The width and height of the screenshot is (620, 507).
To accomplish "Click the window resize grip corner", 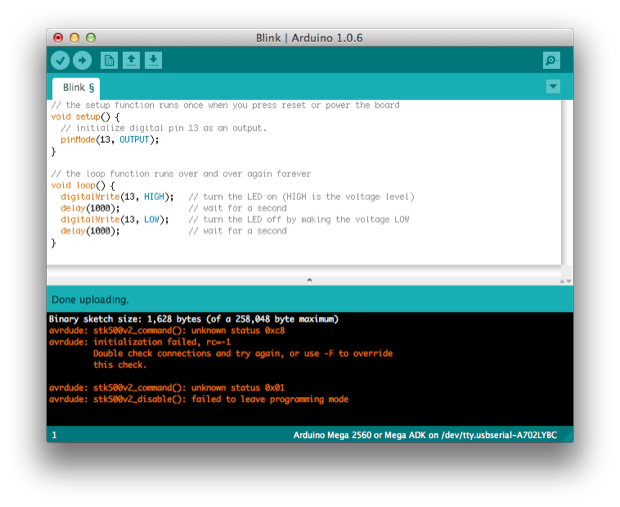I will [569, 437].
